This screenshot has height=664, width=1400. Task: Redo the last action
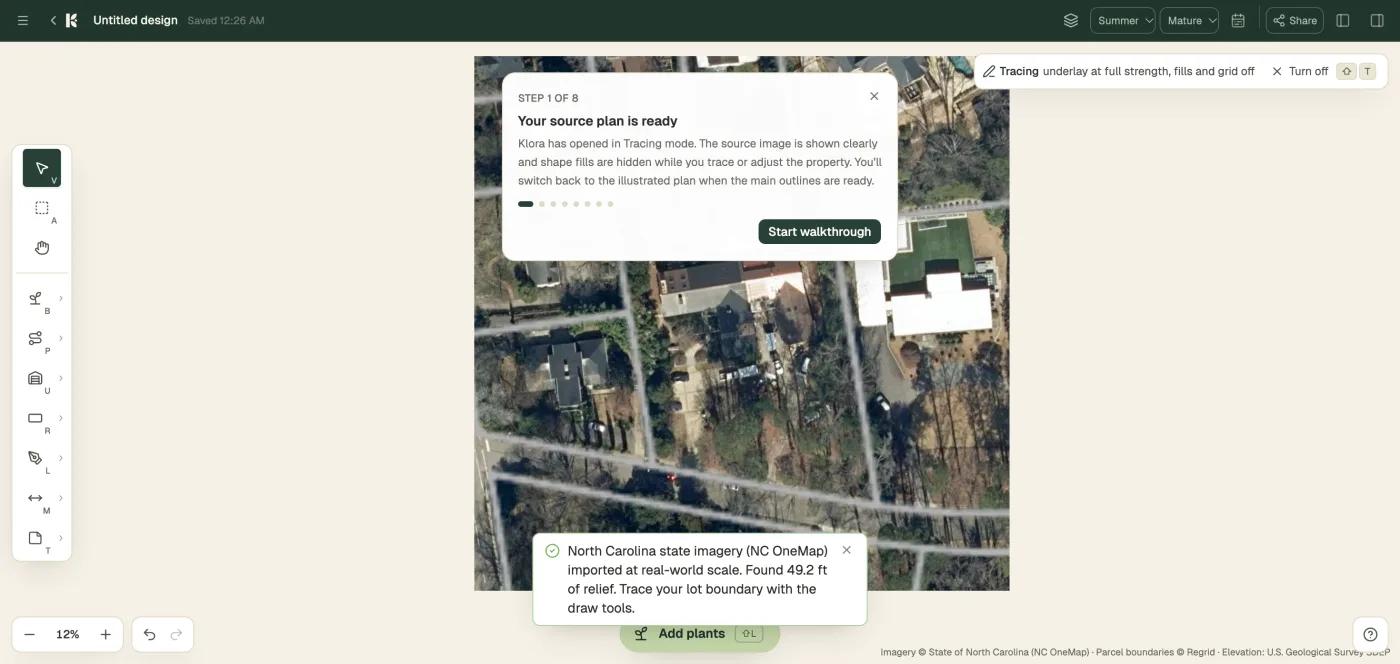tap(177, 634)
